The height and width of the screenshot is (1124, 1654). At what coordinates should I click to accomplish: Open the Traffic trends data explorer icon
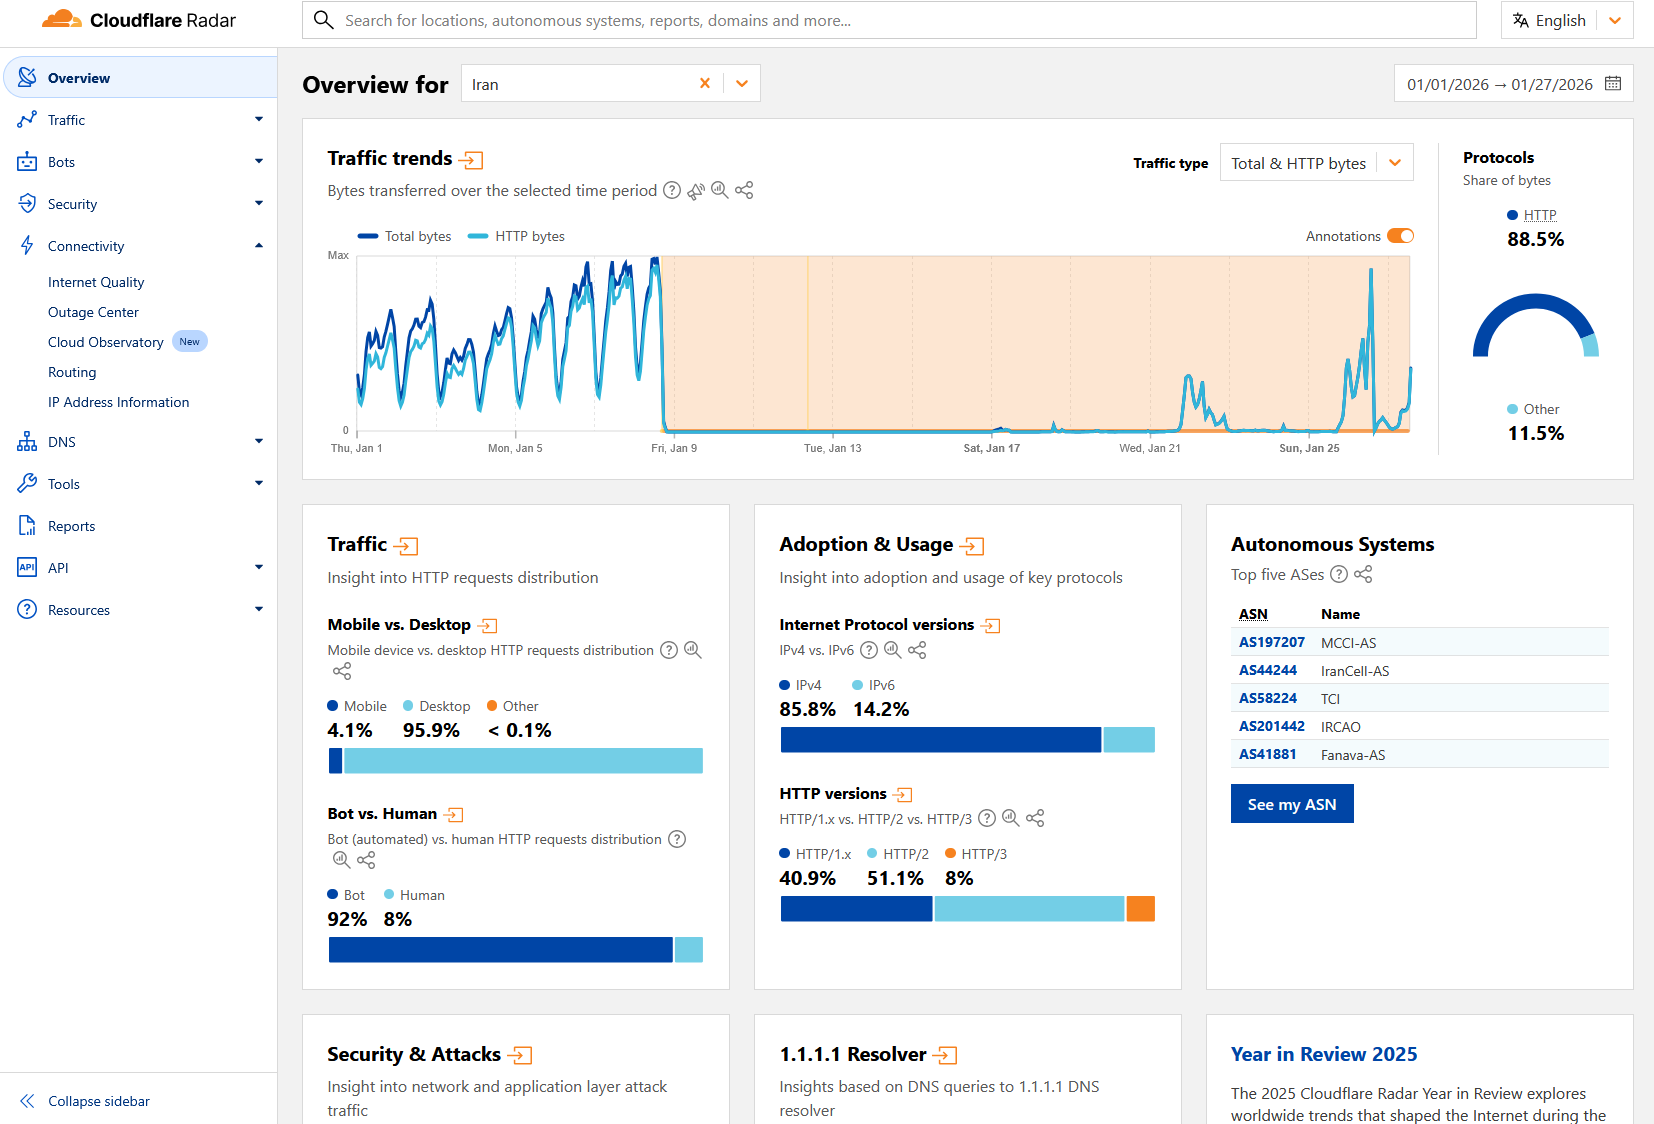pyautogui.click(x=472, y=159)
